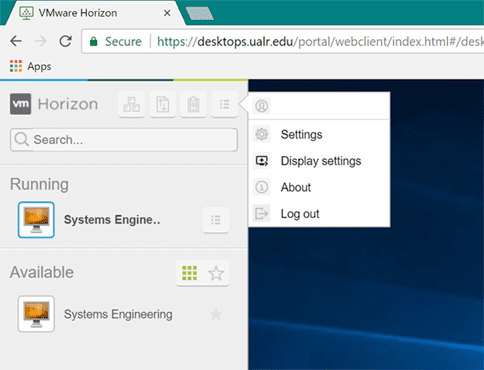Image resolution: width=484 pixels, height=370 pixels.
Task: Open Settings from the menu
Action: (319, 134)
